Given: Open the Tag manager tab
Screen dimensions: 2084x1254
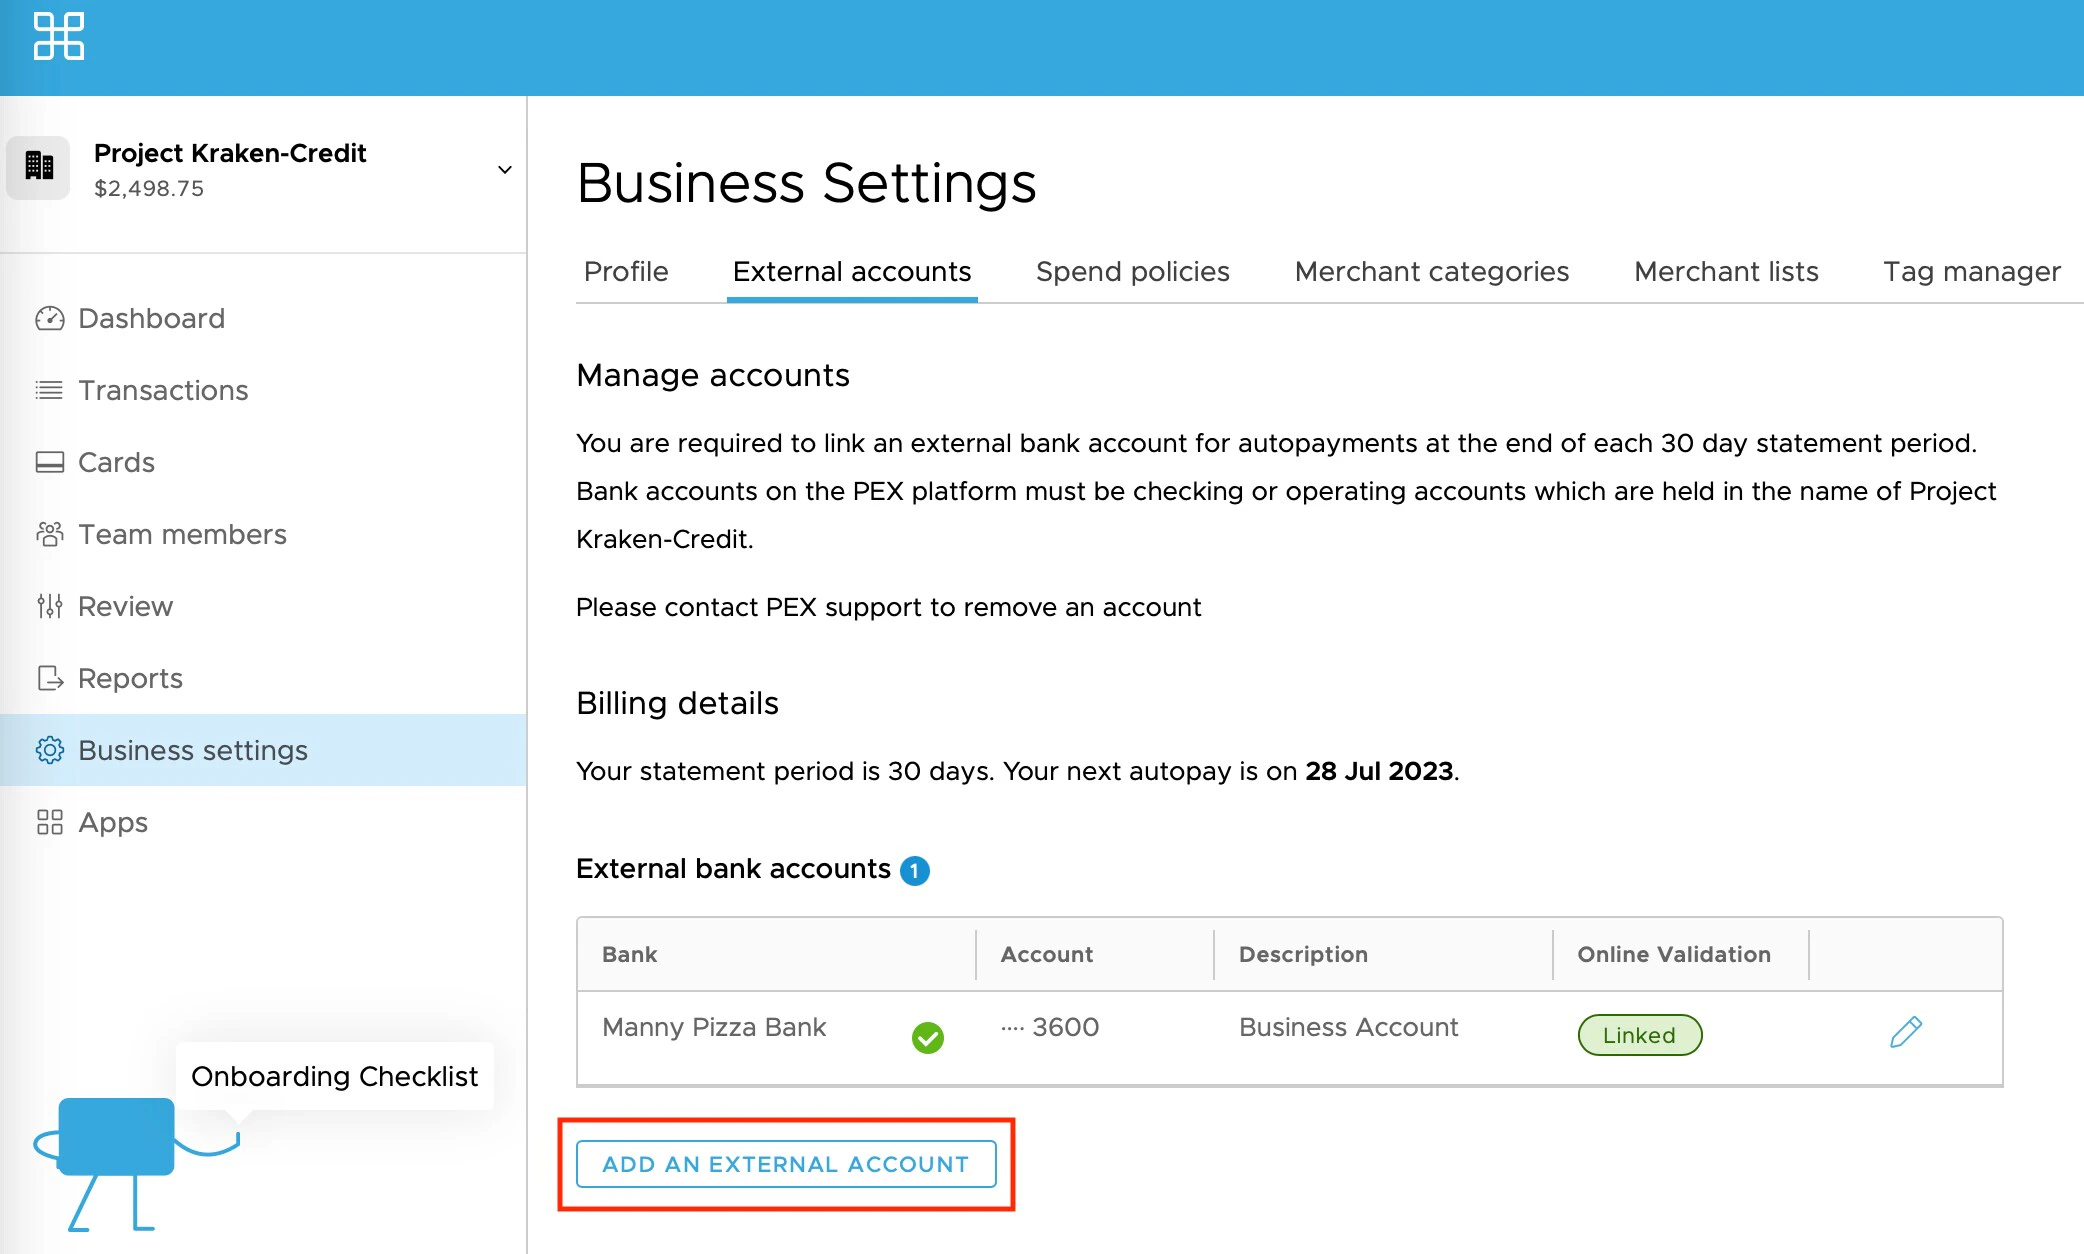Looking at the screenshot, I should click(x=1971, y=272).
